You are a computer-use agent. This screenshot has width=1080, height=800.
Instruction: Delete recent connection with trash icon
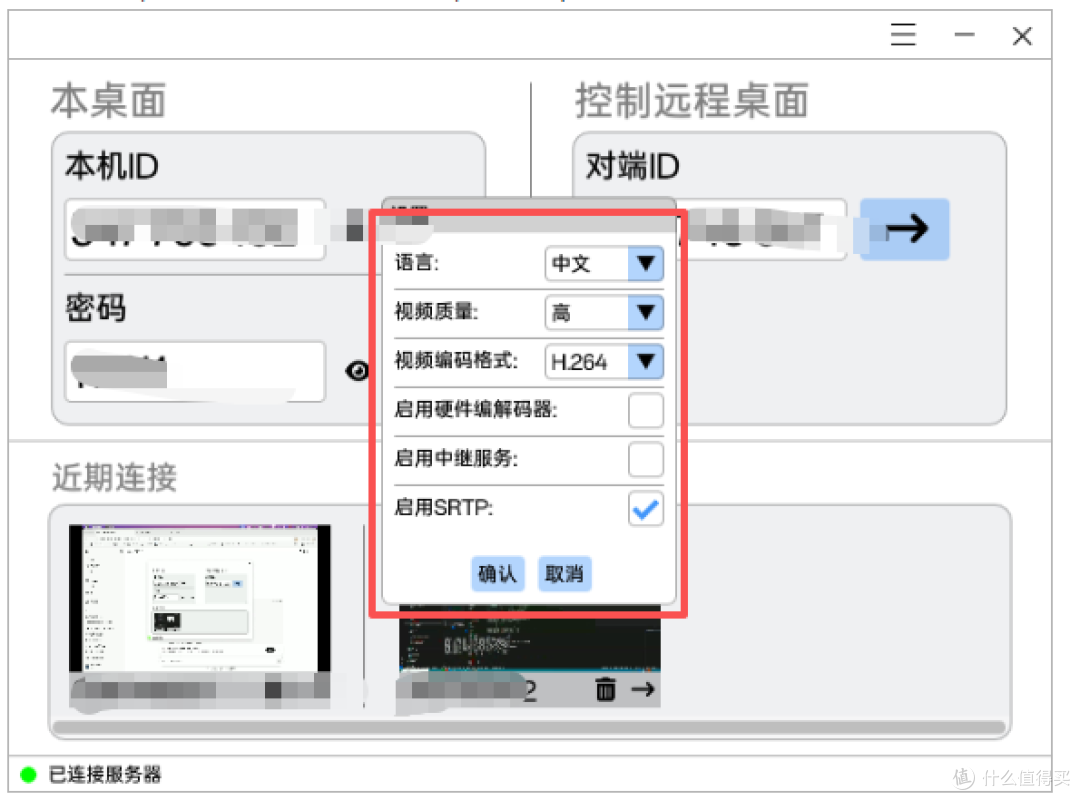point(605,688)
